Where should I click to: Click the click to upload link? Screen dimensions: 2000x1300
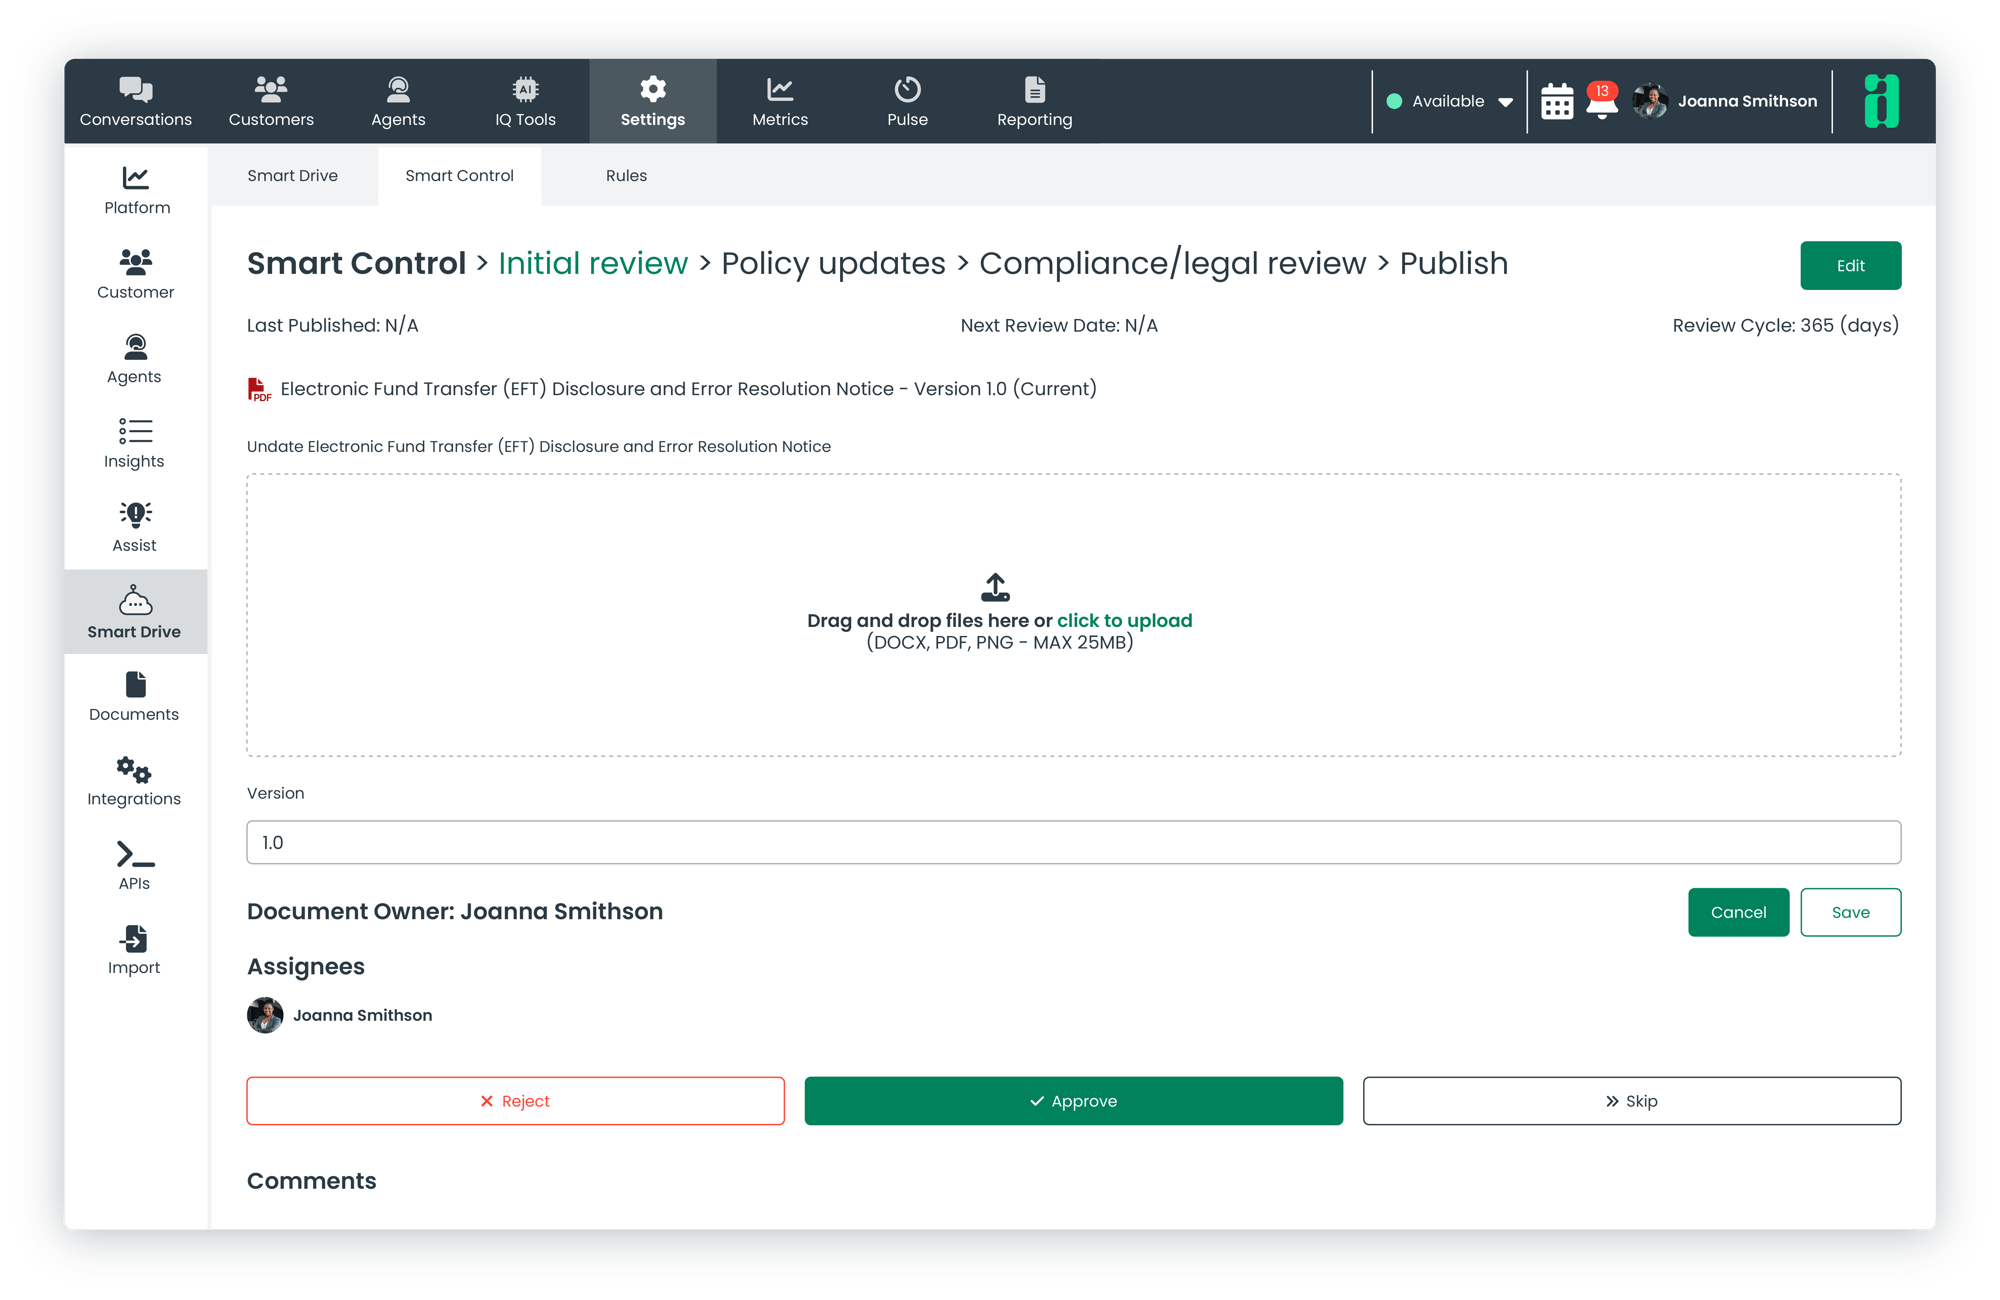click(1124, 620)
